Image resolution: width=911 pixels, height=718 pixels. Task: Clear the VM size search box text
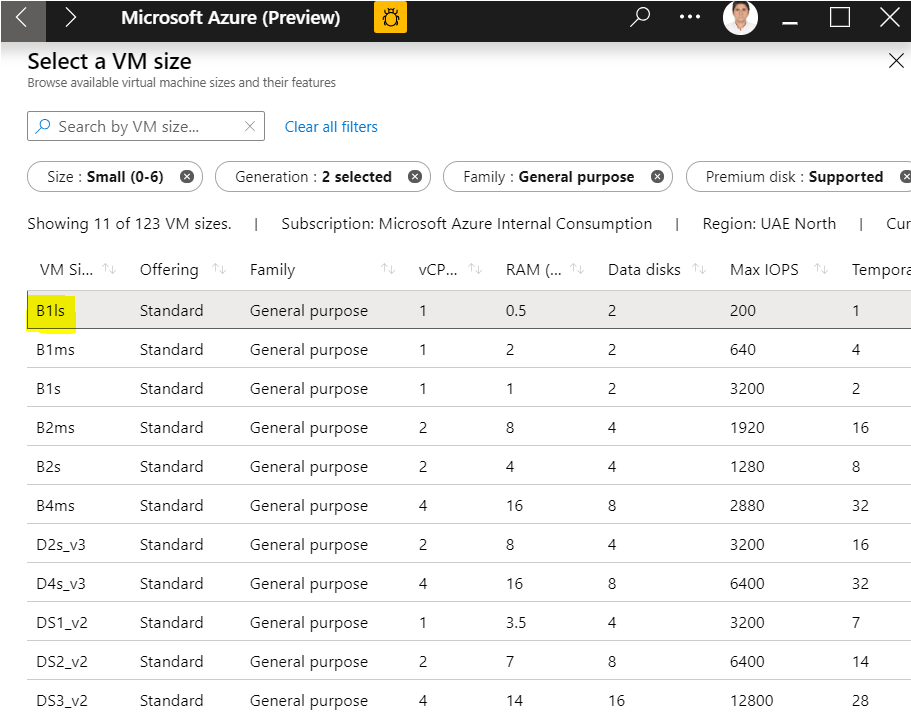coord(250,127)
